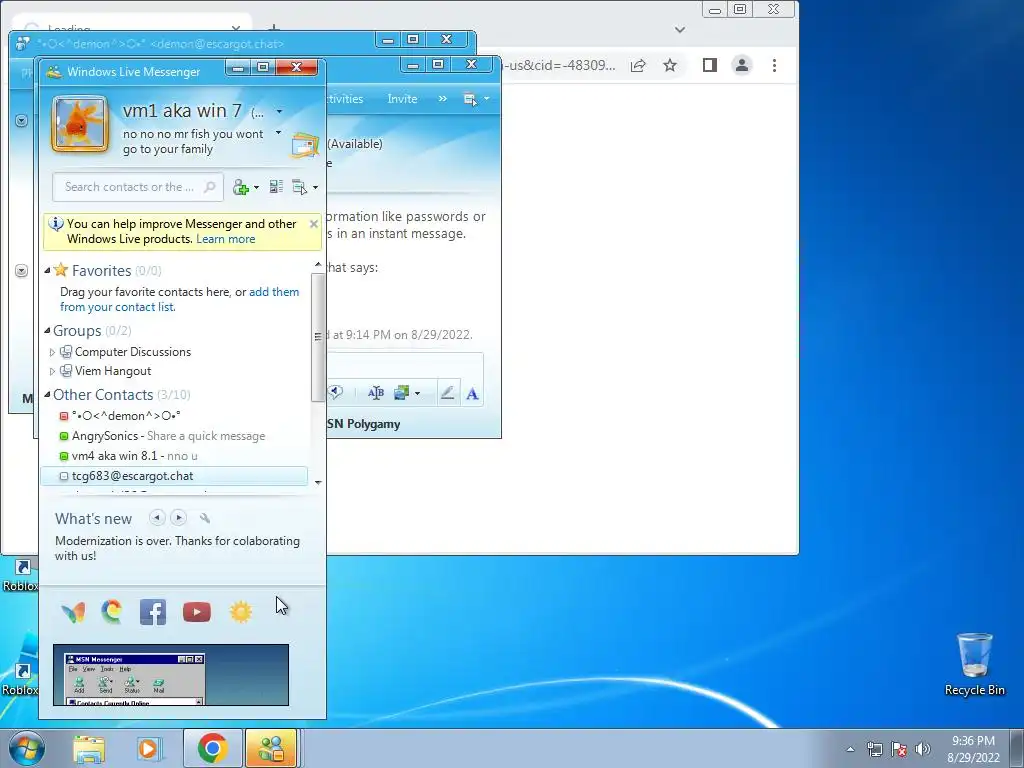Collapse the Groups section
This screenshot has width=1024, height=768.
(x=47, y=330)
